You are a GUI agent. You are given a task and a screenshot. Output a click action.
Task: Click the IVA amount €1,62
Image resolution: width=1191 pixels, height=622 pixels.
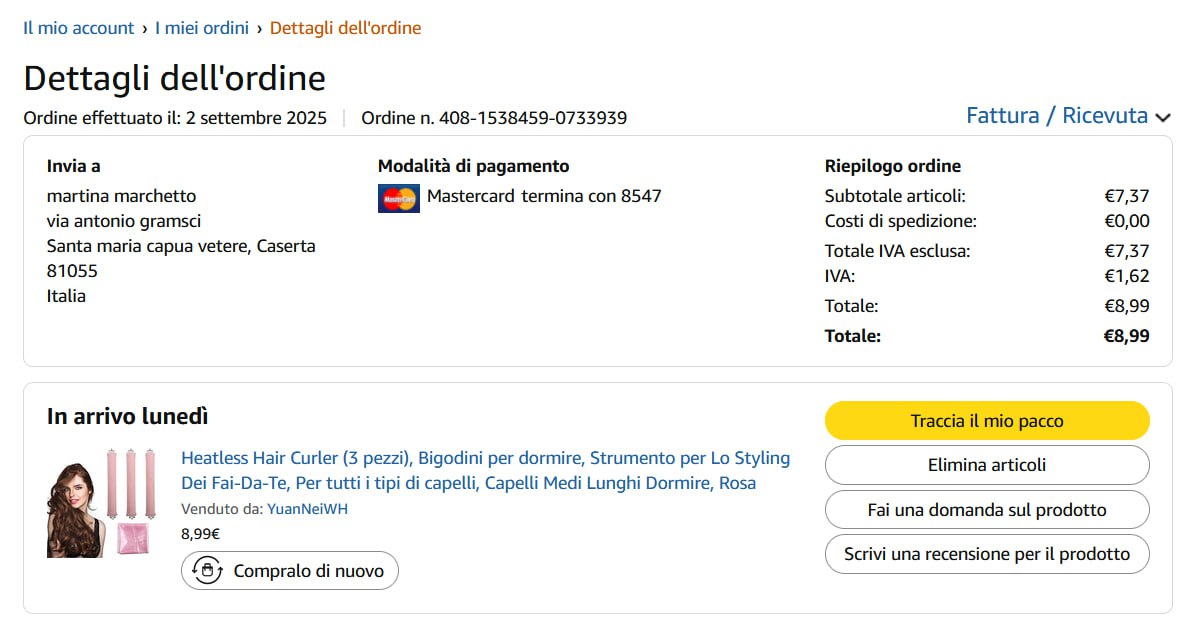pyautogui.click(x=1126, y=276)
